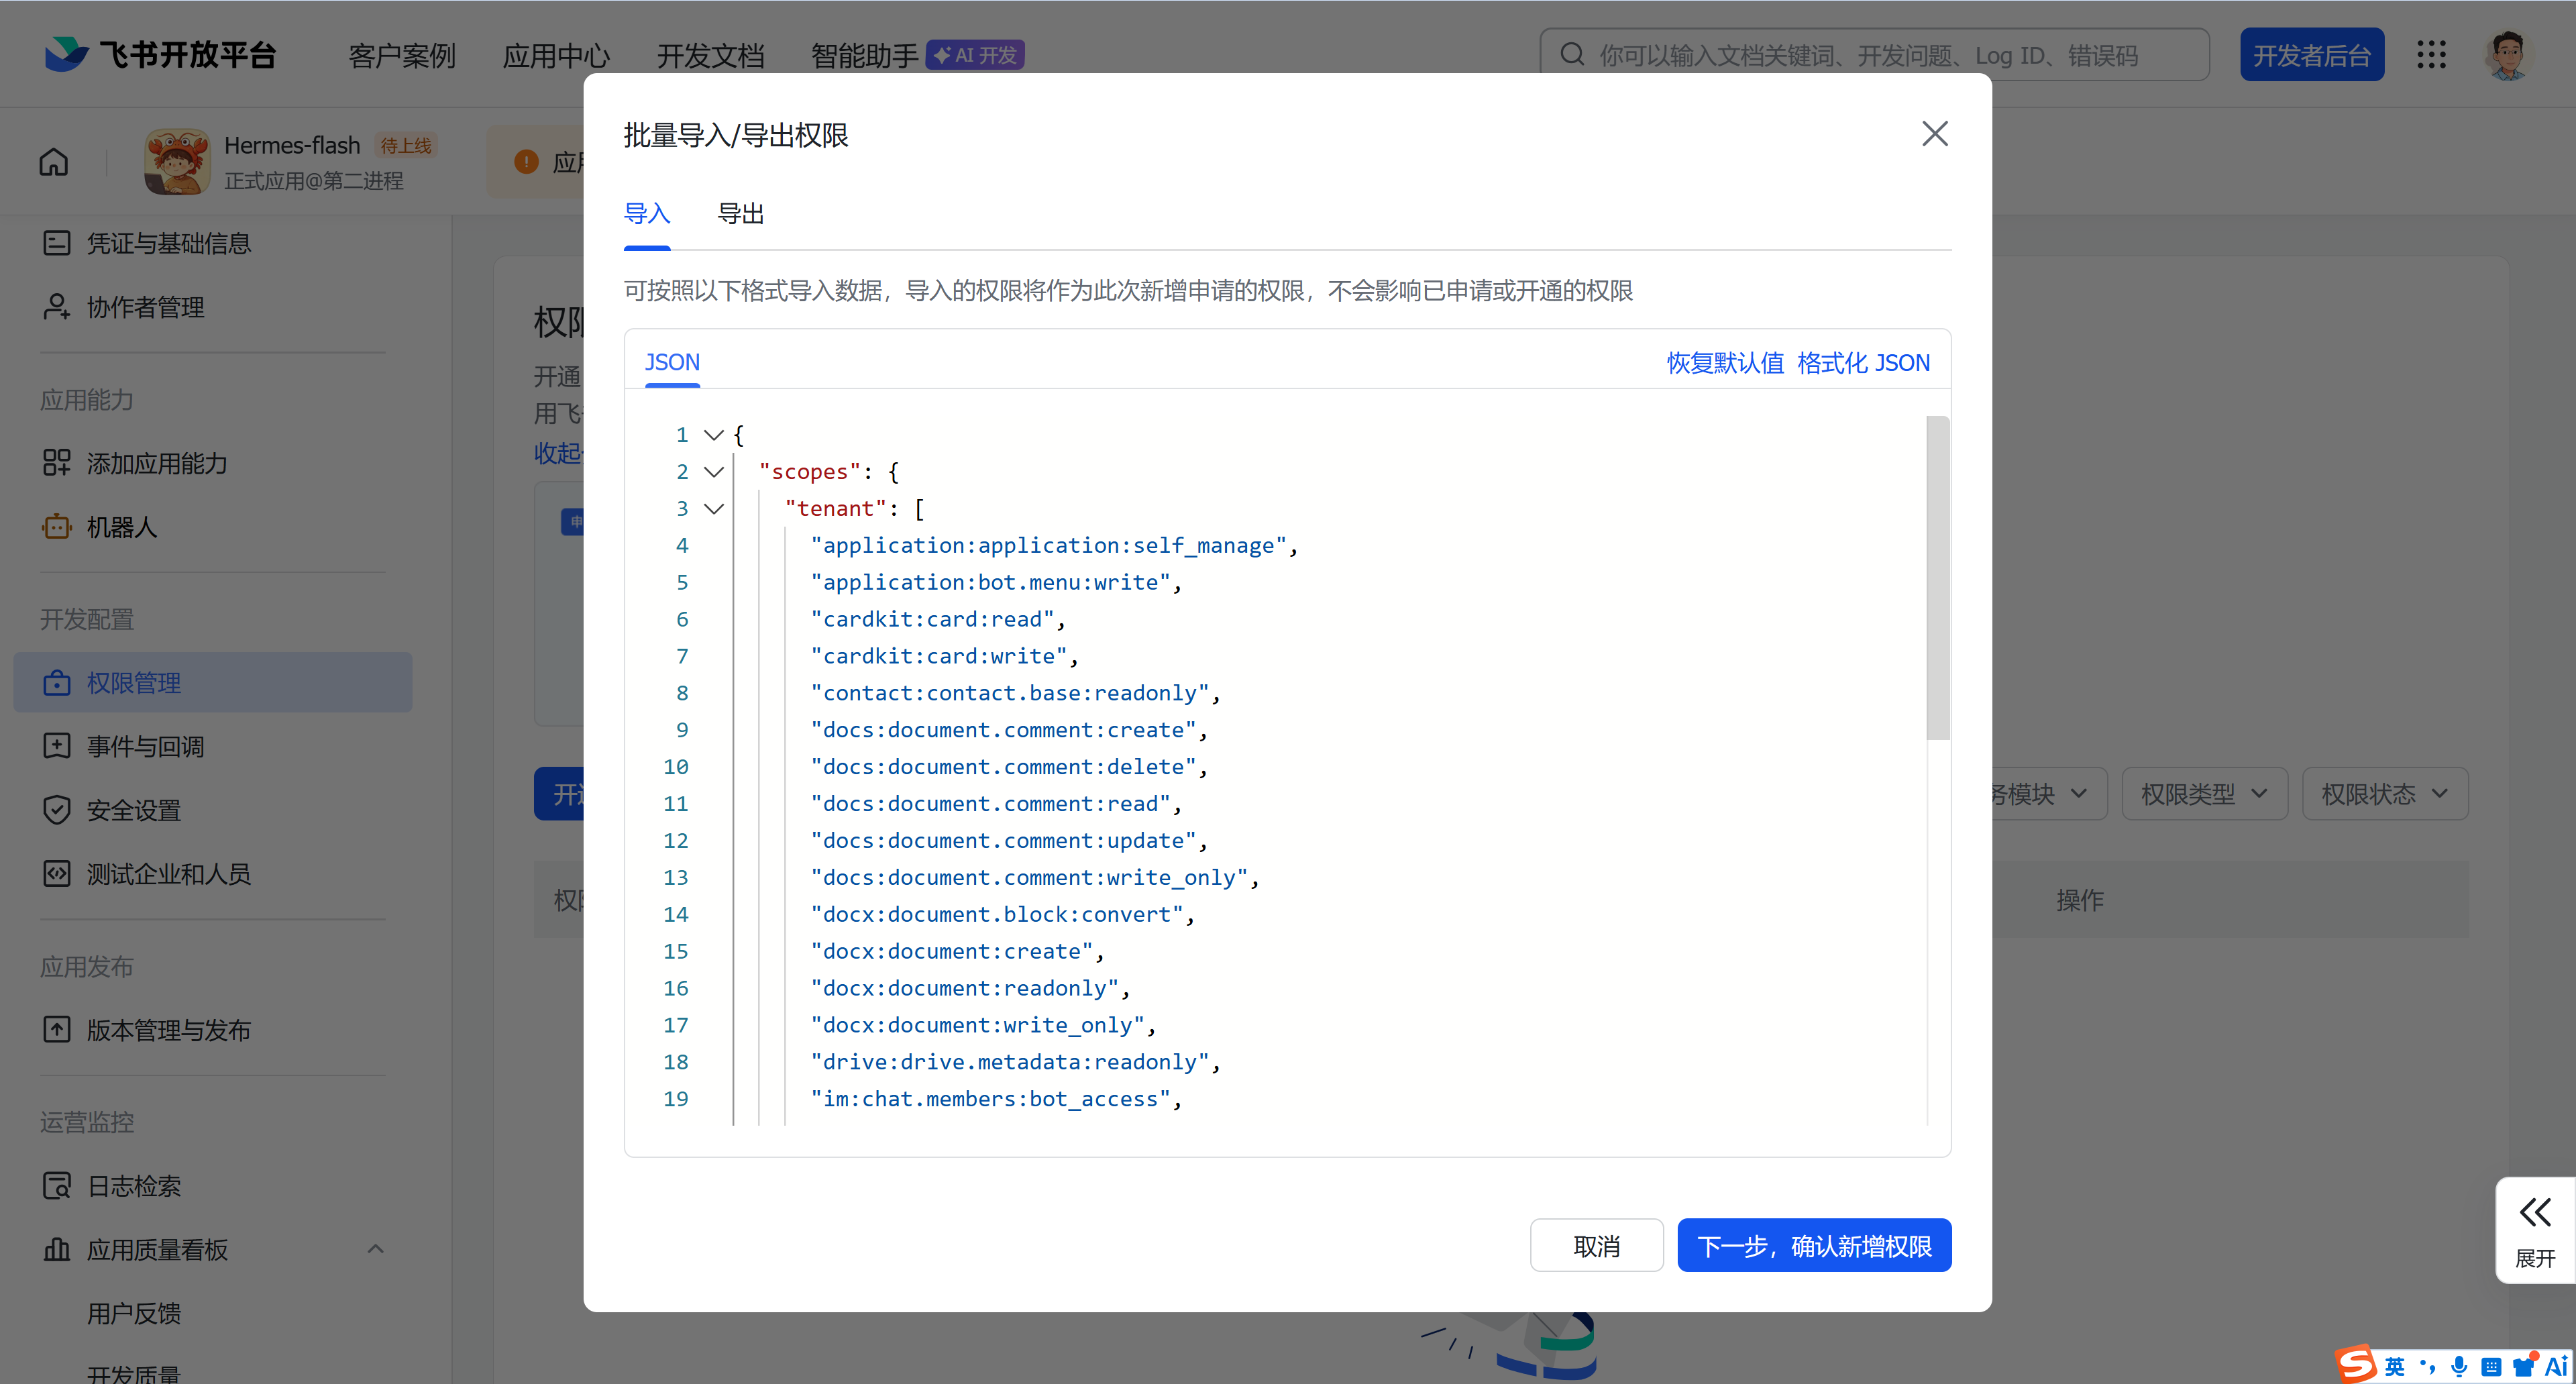
Task: Click the Hermes-flash crab app avatar
Action: [177, 161]
